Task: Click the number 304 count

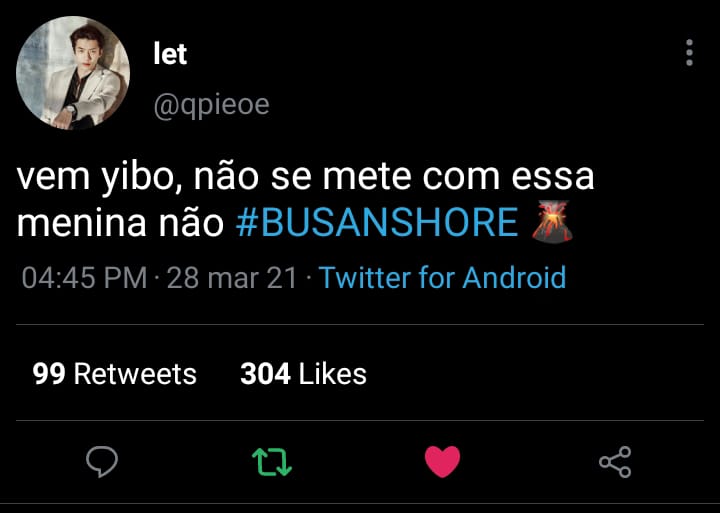Action: point(265,374)
